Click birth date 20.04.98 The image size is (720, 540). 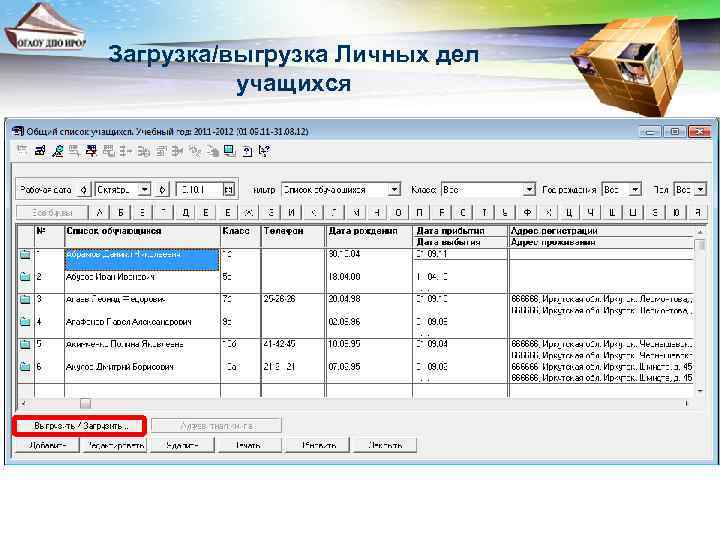tap(344, 299)
